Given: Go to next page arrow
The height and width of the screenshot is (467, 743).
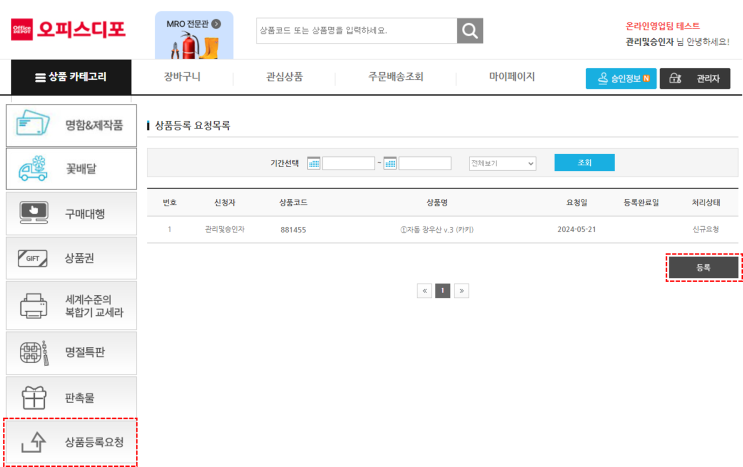Looking at the screenshot, I should pyautogui.click(x=461, y=291).
